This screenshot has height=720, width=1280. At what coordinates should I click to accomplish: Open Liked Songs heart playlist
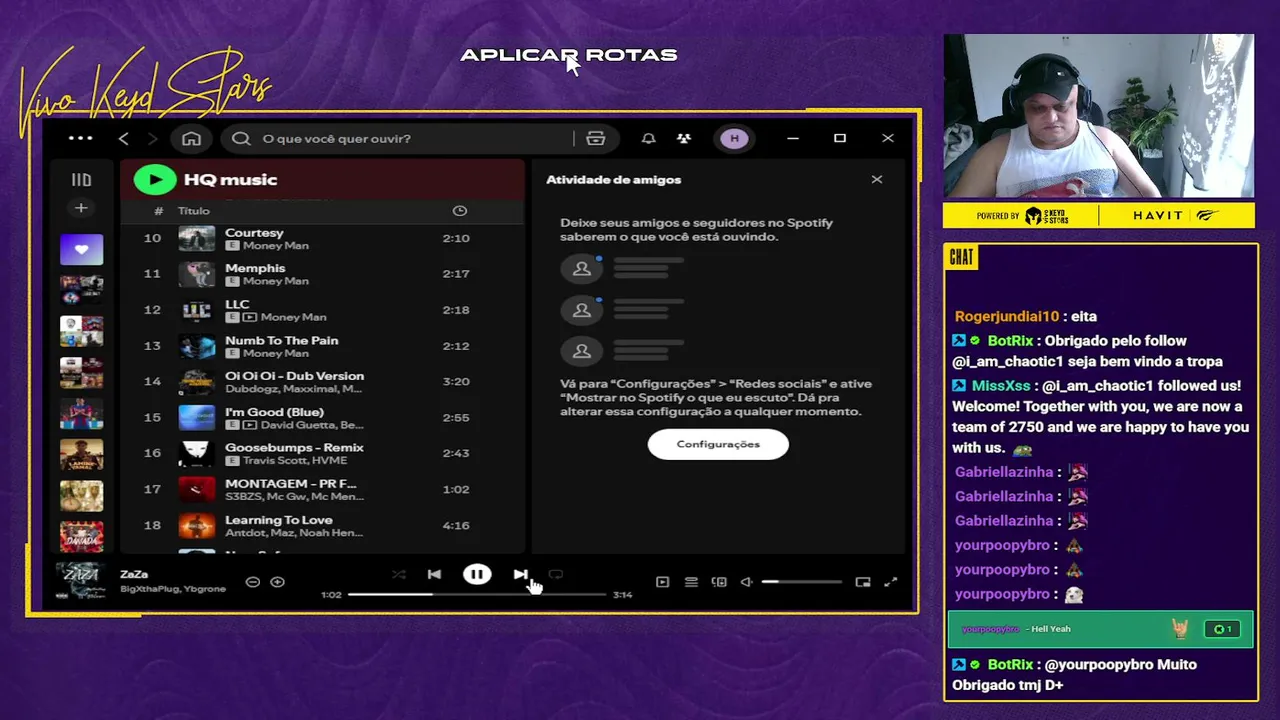tap(81, 249)
